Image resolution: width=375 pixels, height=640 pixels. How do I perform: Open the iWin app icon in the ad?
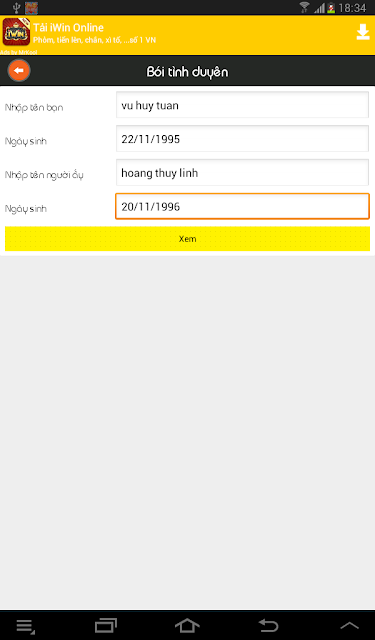pos(16,32)
